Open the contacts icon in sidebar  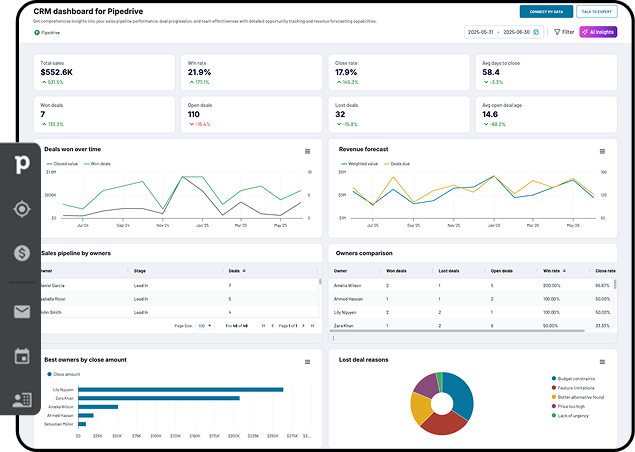pos(21,400)
